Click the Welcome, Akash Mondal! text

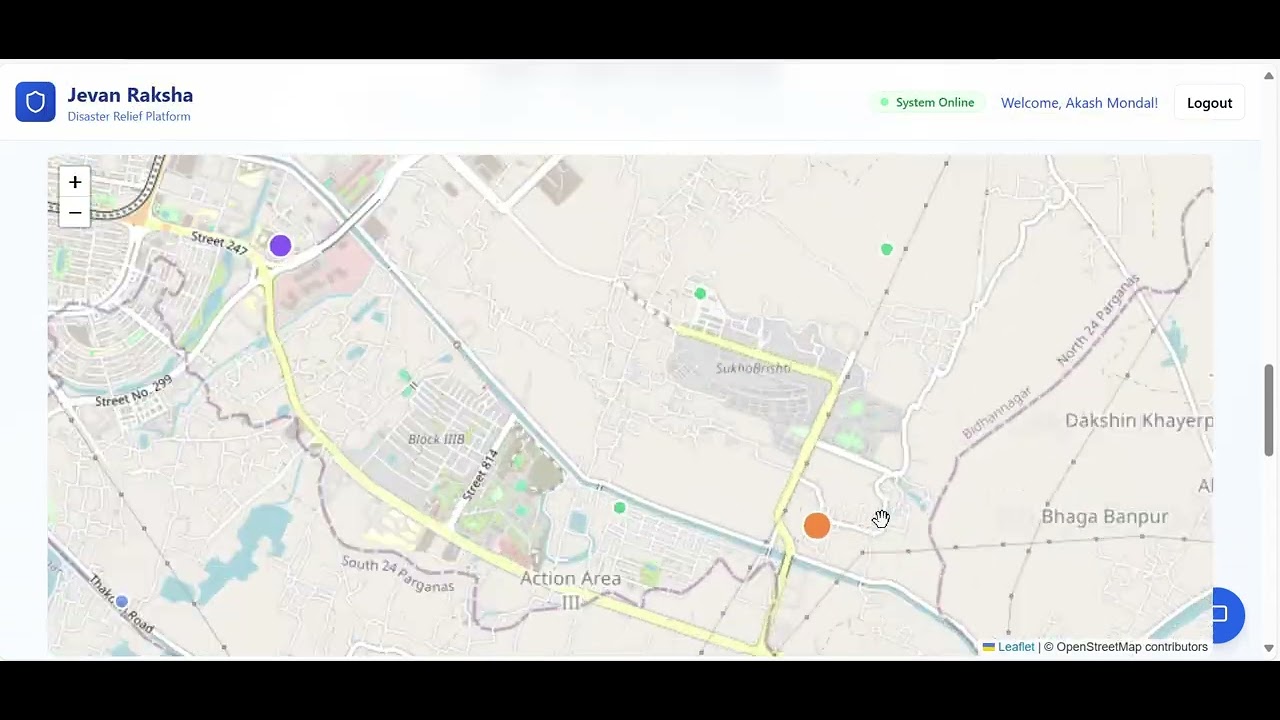tap(1079, 103)
